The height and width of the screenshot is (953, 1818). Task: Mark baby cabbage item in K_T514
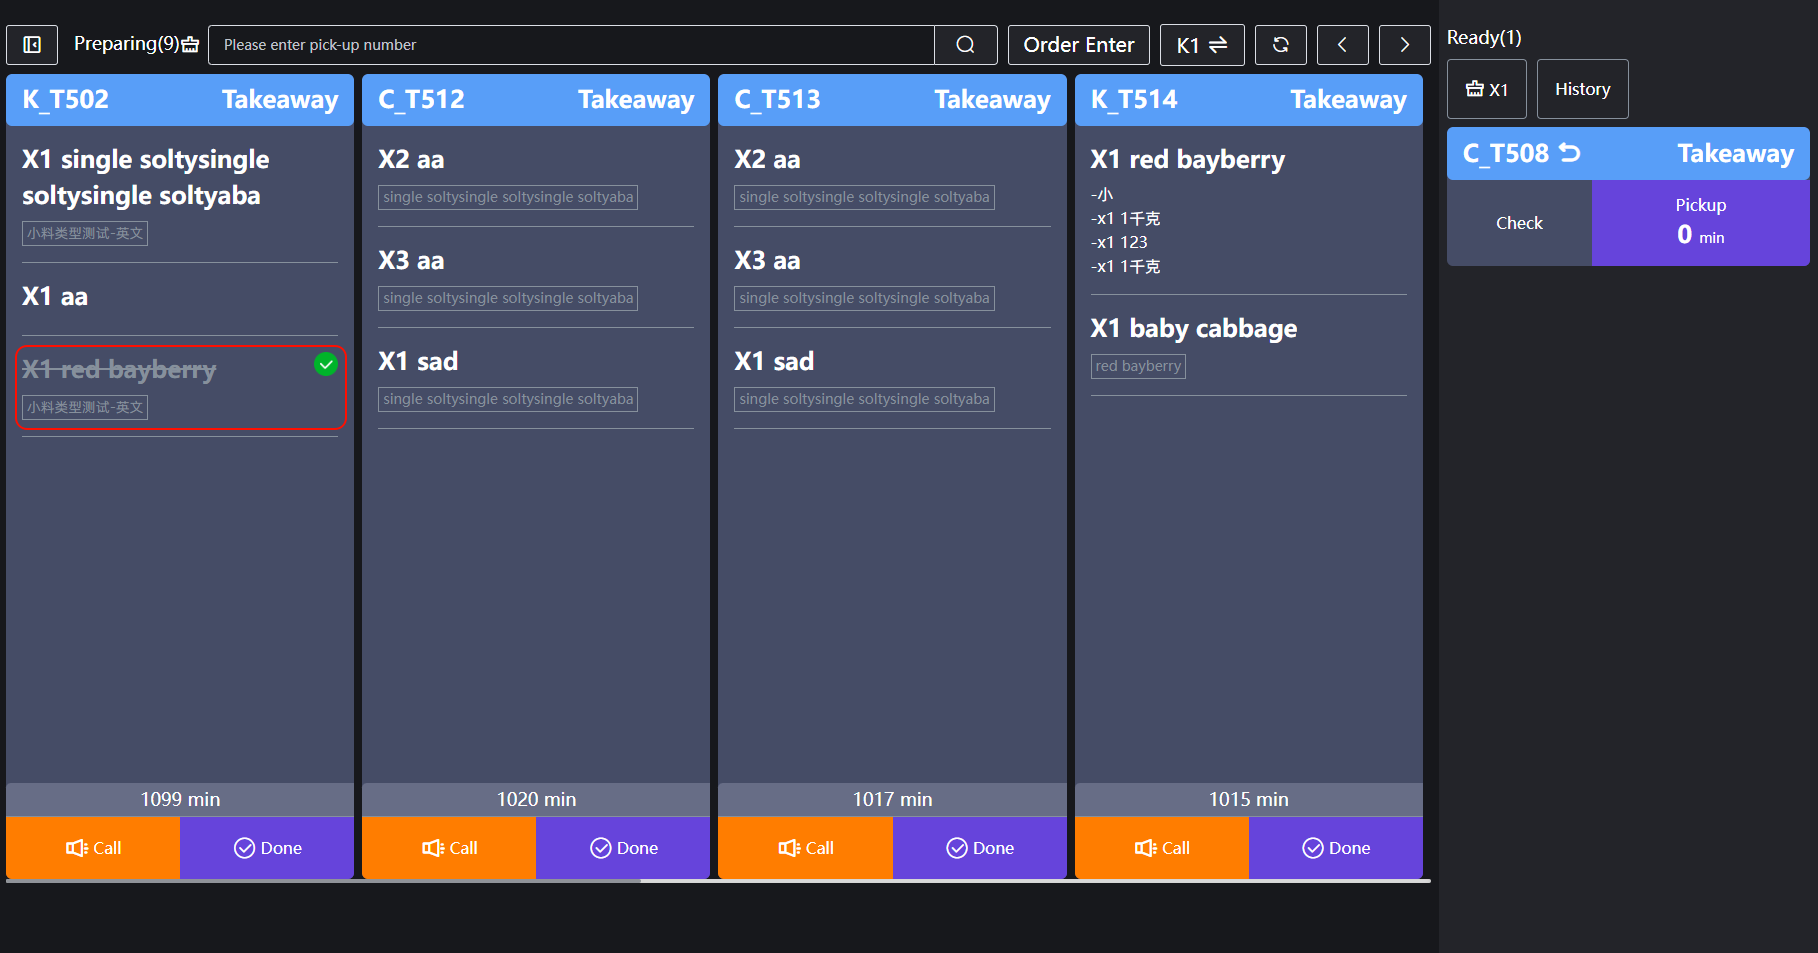pos(1247,329)
